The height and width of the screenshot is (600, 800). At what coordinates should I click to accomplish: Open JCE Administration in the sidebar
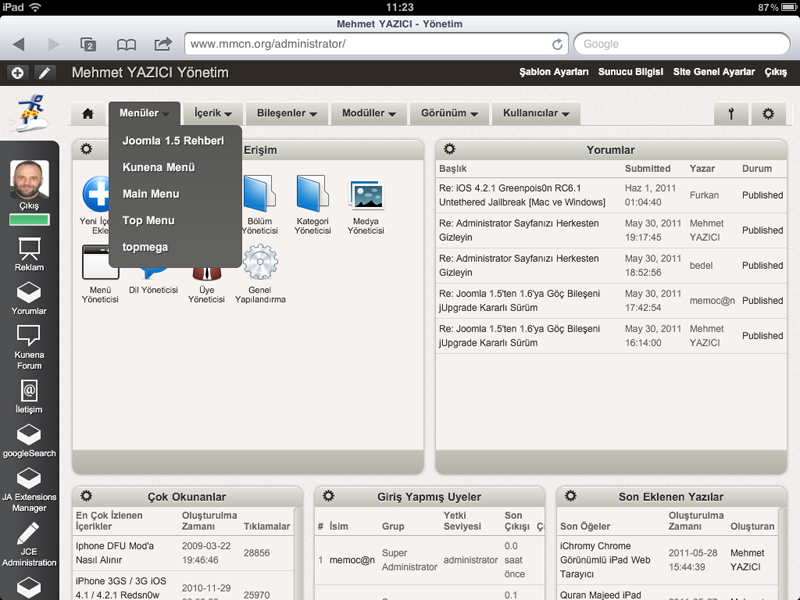tap(29, 544)
